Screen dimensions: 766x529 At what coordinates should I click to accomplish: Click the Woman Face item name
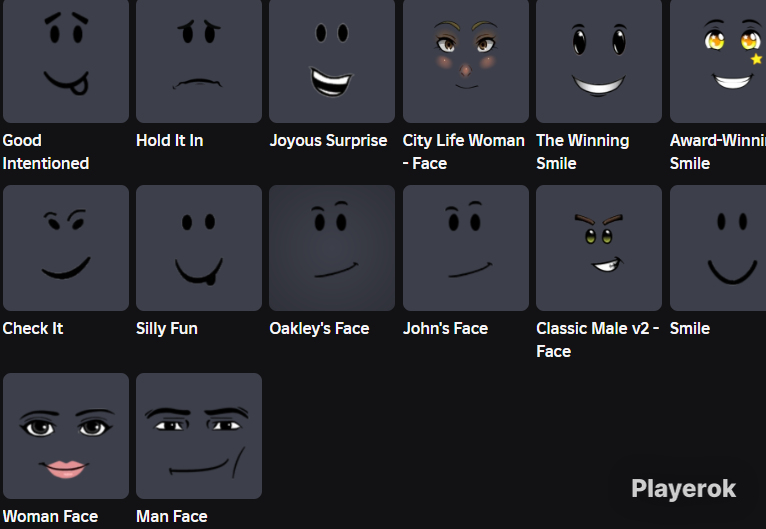pos(50,516)
